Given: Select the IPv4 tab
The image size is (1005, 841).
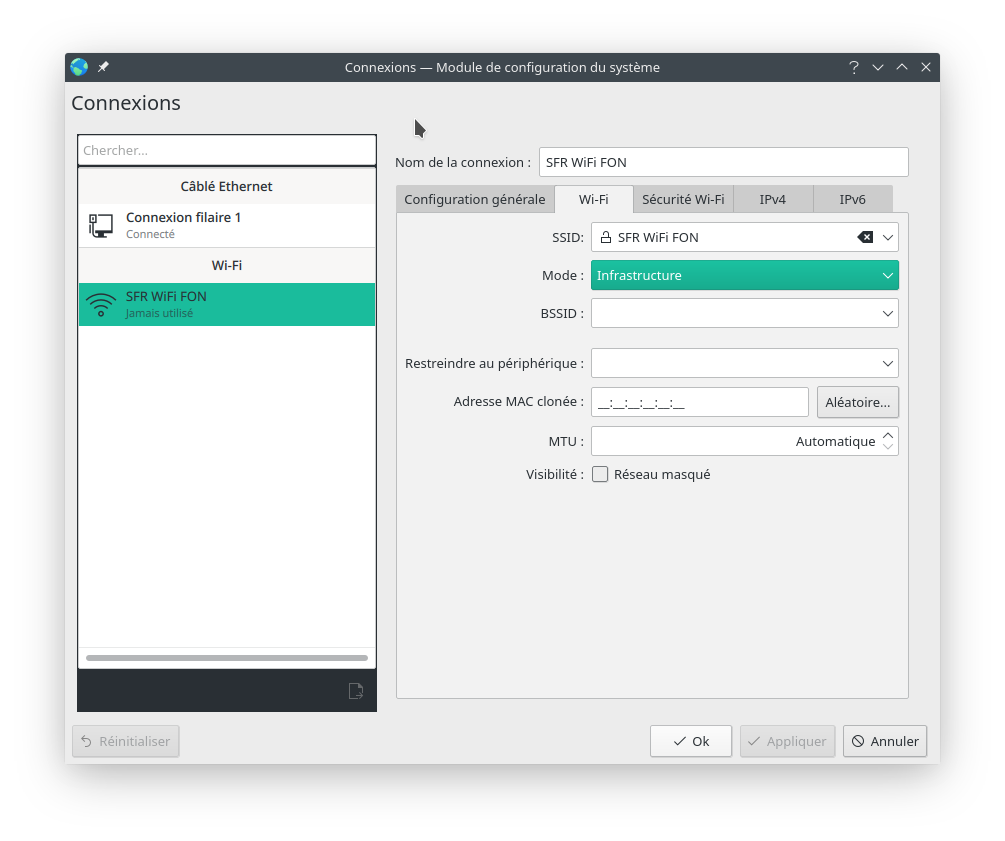Looking at the screenshot, I should [772, 199].
